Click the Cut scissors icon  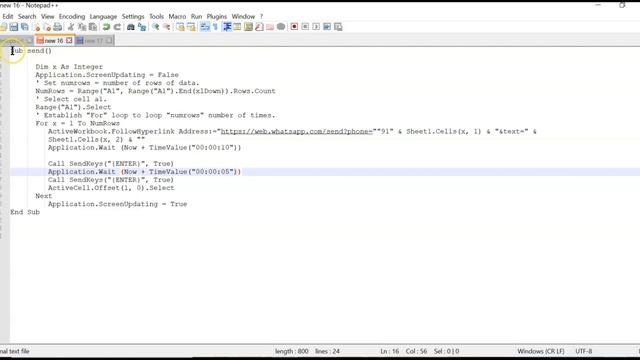coord(71,27)
